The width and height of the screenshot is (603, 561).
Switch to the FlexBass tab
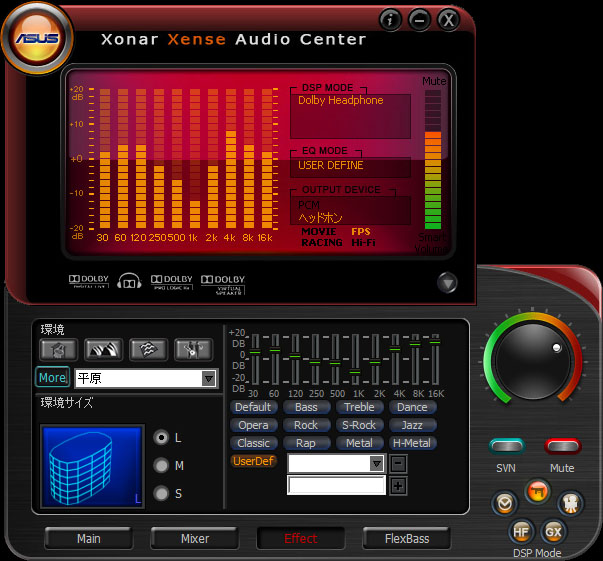(407, 538)
